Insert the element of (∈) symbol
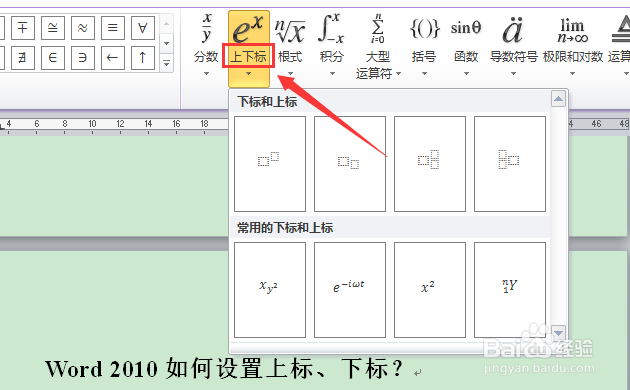 tap(53, 58)
